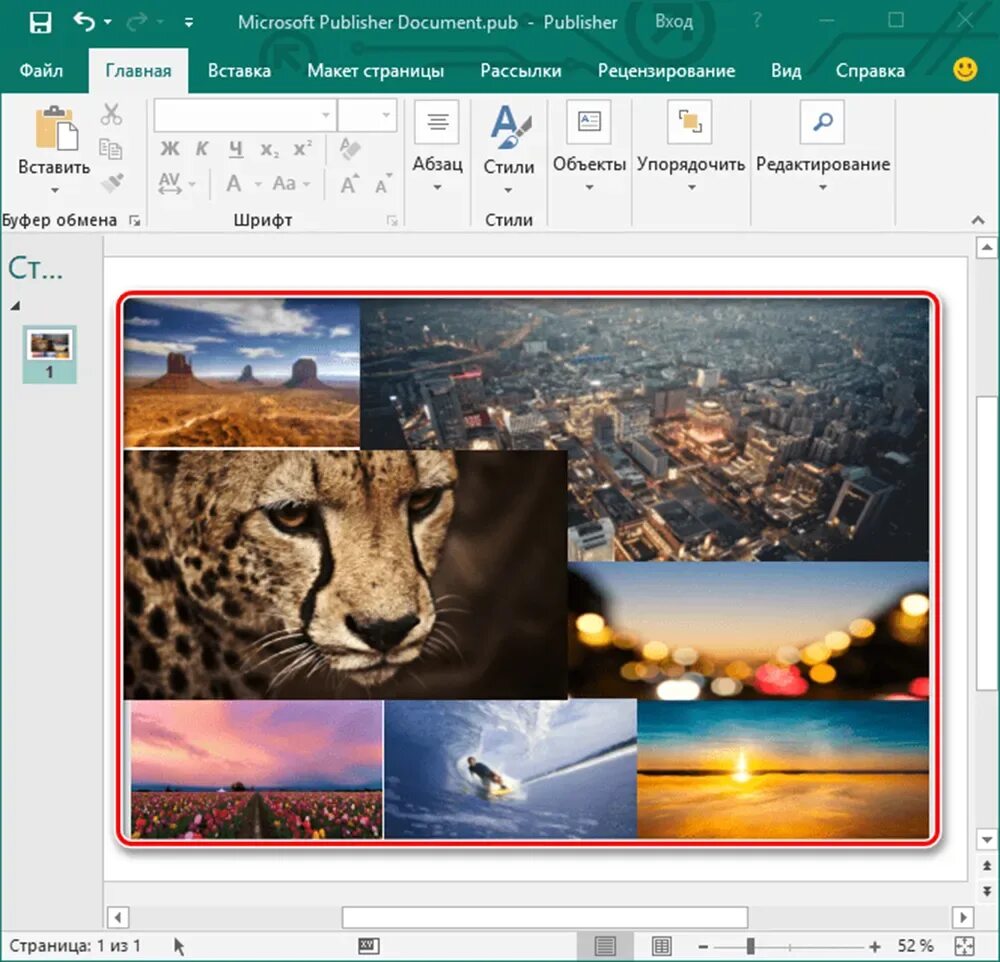The image size is (1000, 962).
Task: Click the font name combo box
Action: click(x=245, y=115)
